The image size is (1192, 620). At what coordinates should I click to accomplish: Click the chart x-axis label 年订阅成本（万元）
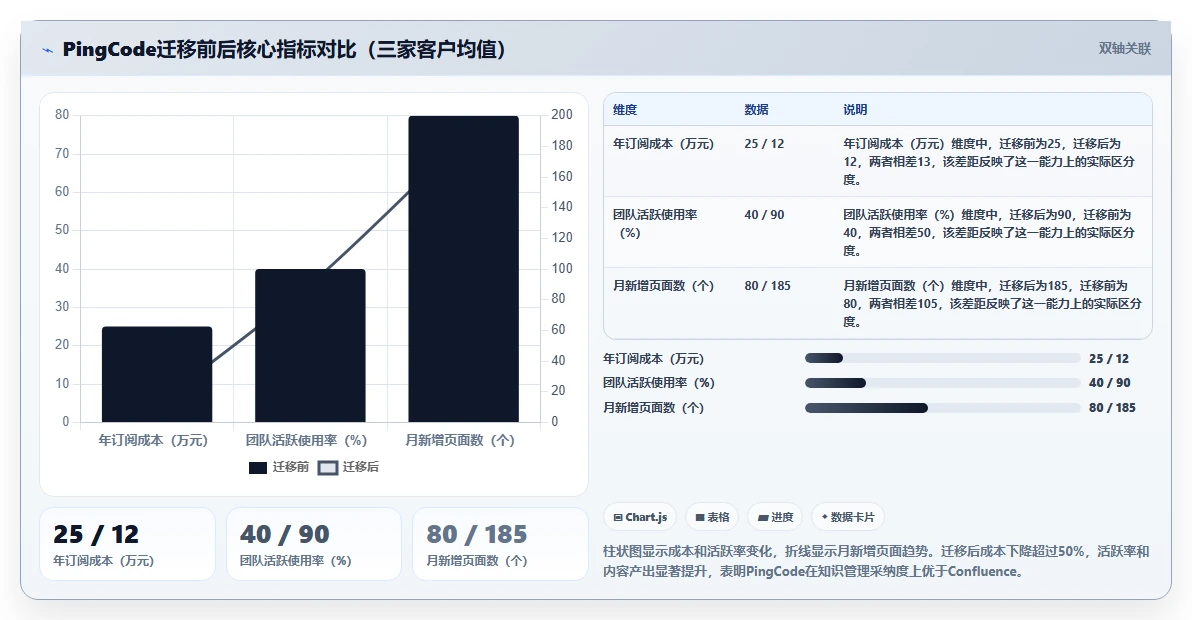[x=153, y=441]
